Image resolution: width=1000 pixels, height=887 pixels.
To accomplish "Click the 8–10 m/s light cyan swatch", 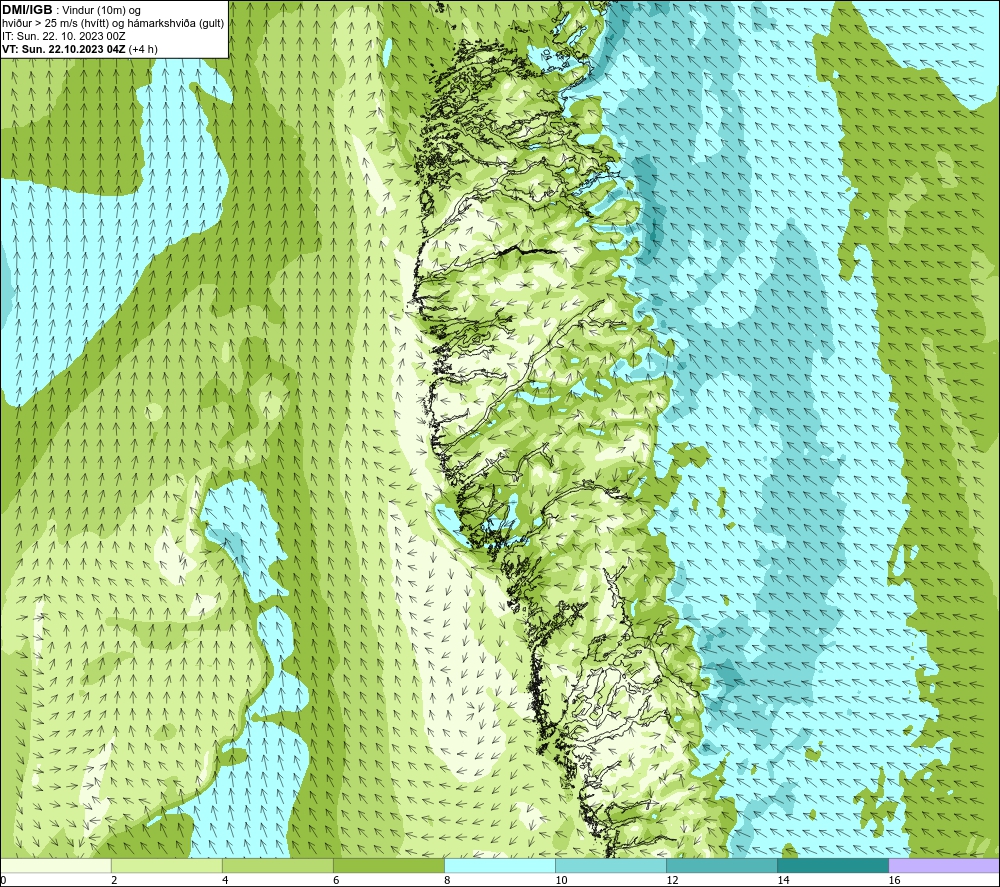I will pyautogui.click(x=500, y=865).
